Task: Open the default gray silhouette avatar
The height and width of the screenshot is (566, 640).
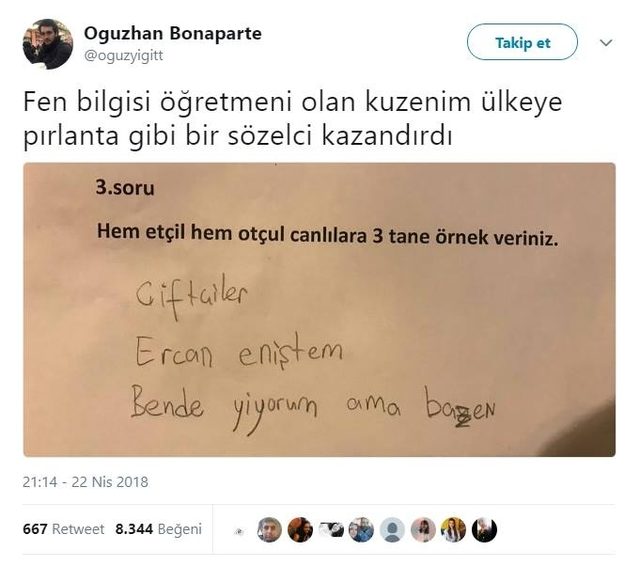Action: click(392, 530)
